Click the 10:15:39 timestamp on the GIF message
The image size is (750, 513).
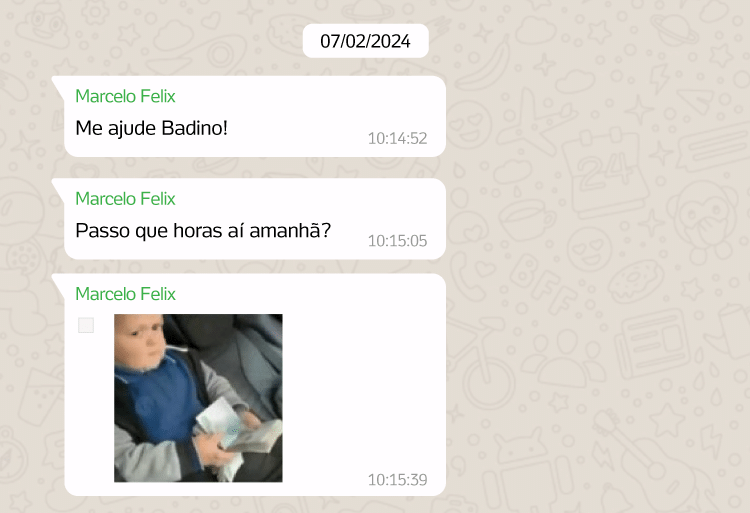[397, 480]
